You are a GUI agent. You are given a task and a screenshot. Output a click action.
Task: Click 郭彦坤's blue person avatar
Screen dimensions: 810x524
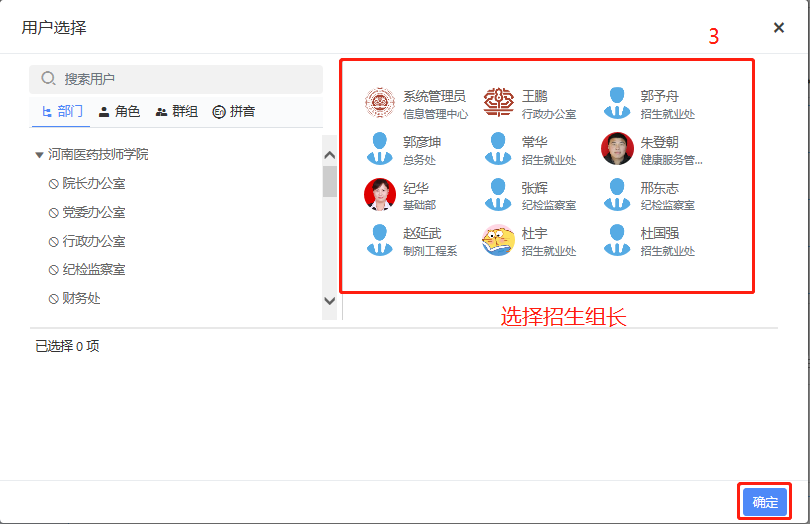point(380,148)
